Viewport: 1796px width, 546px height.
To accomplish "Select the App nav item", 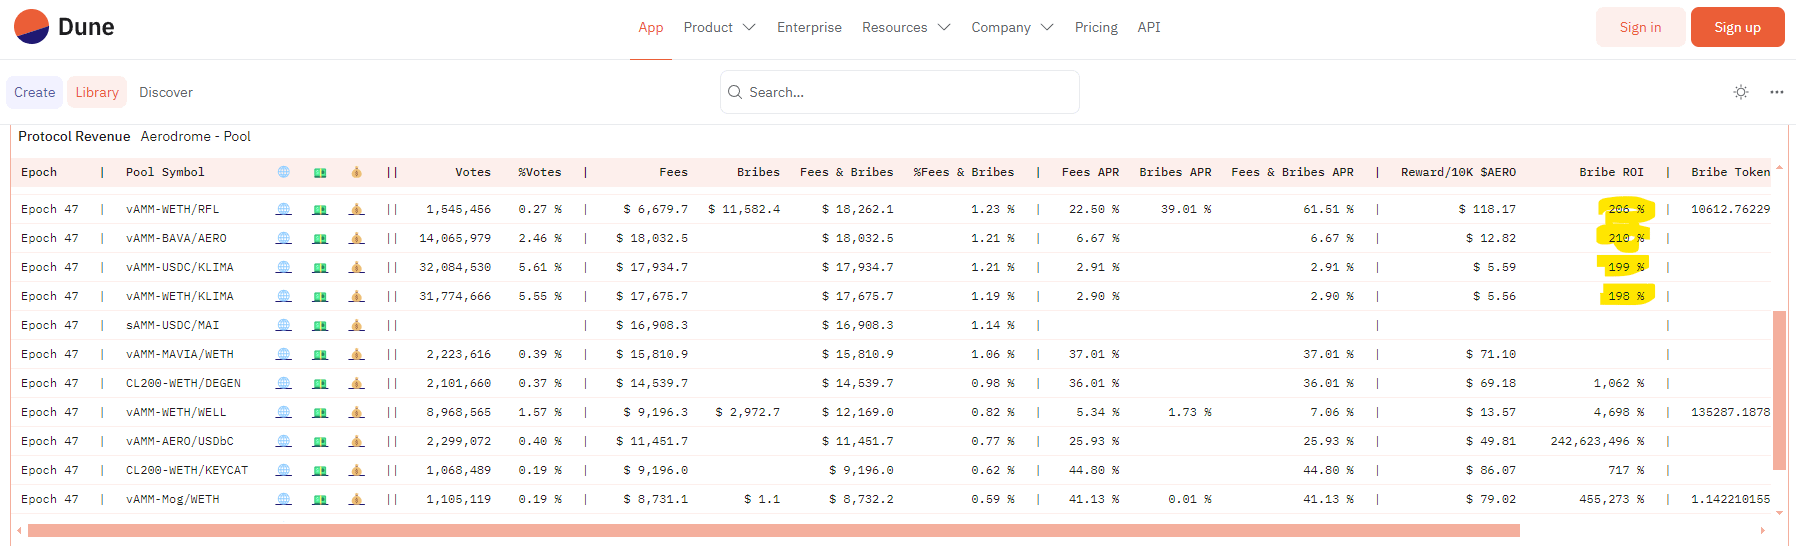I will 651,27.
